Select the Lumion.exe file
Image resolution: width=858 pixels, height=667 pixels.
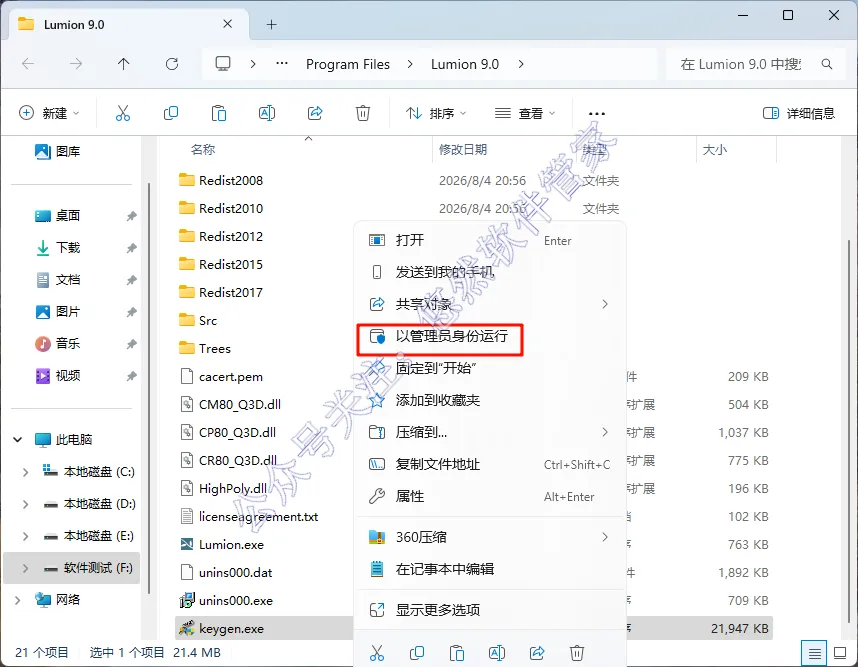tap(231, 544)
